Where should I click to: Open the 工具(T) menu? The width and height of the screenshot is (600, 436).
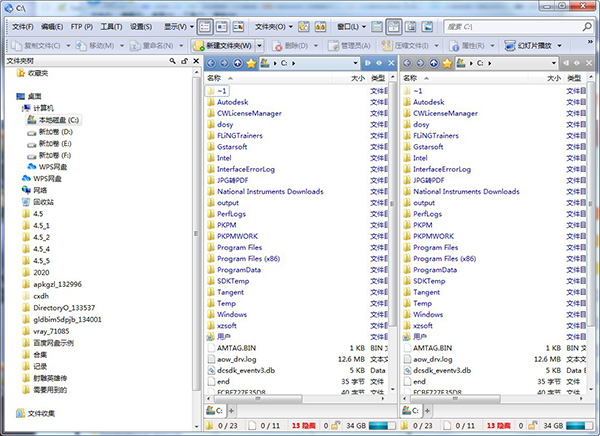111,26
